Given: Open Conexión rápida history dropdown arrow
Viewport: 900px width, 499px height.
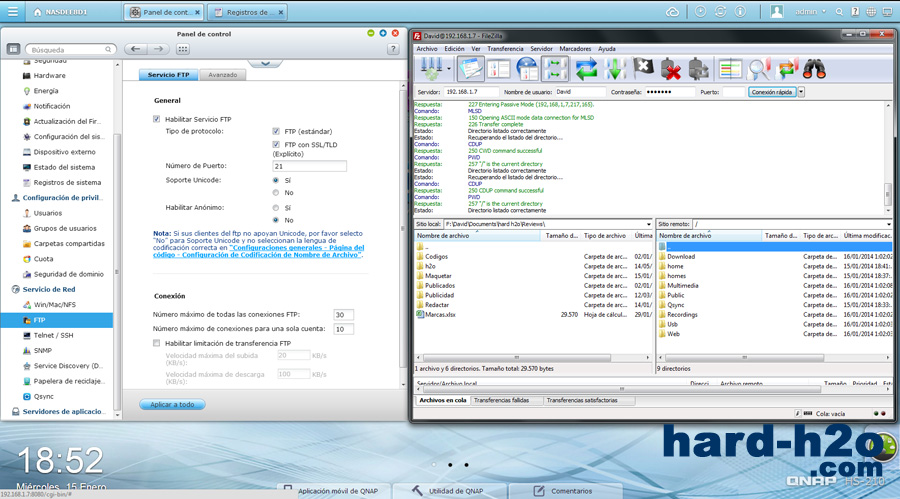Looking at the screenshot, I should [x=801, y=92].
